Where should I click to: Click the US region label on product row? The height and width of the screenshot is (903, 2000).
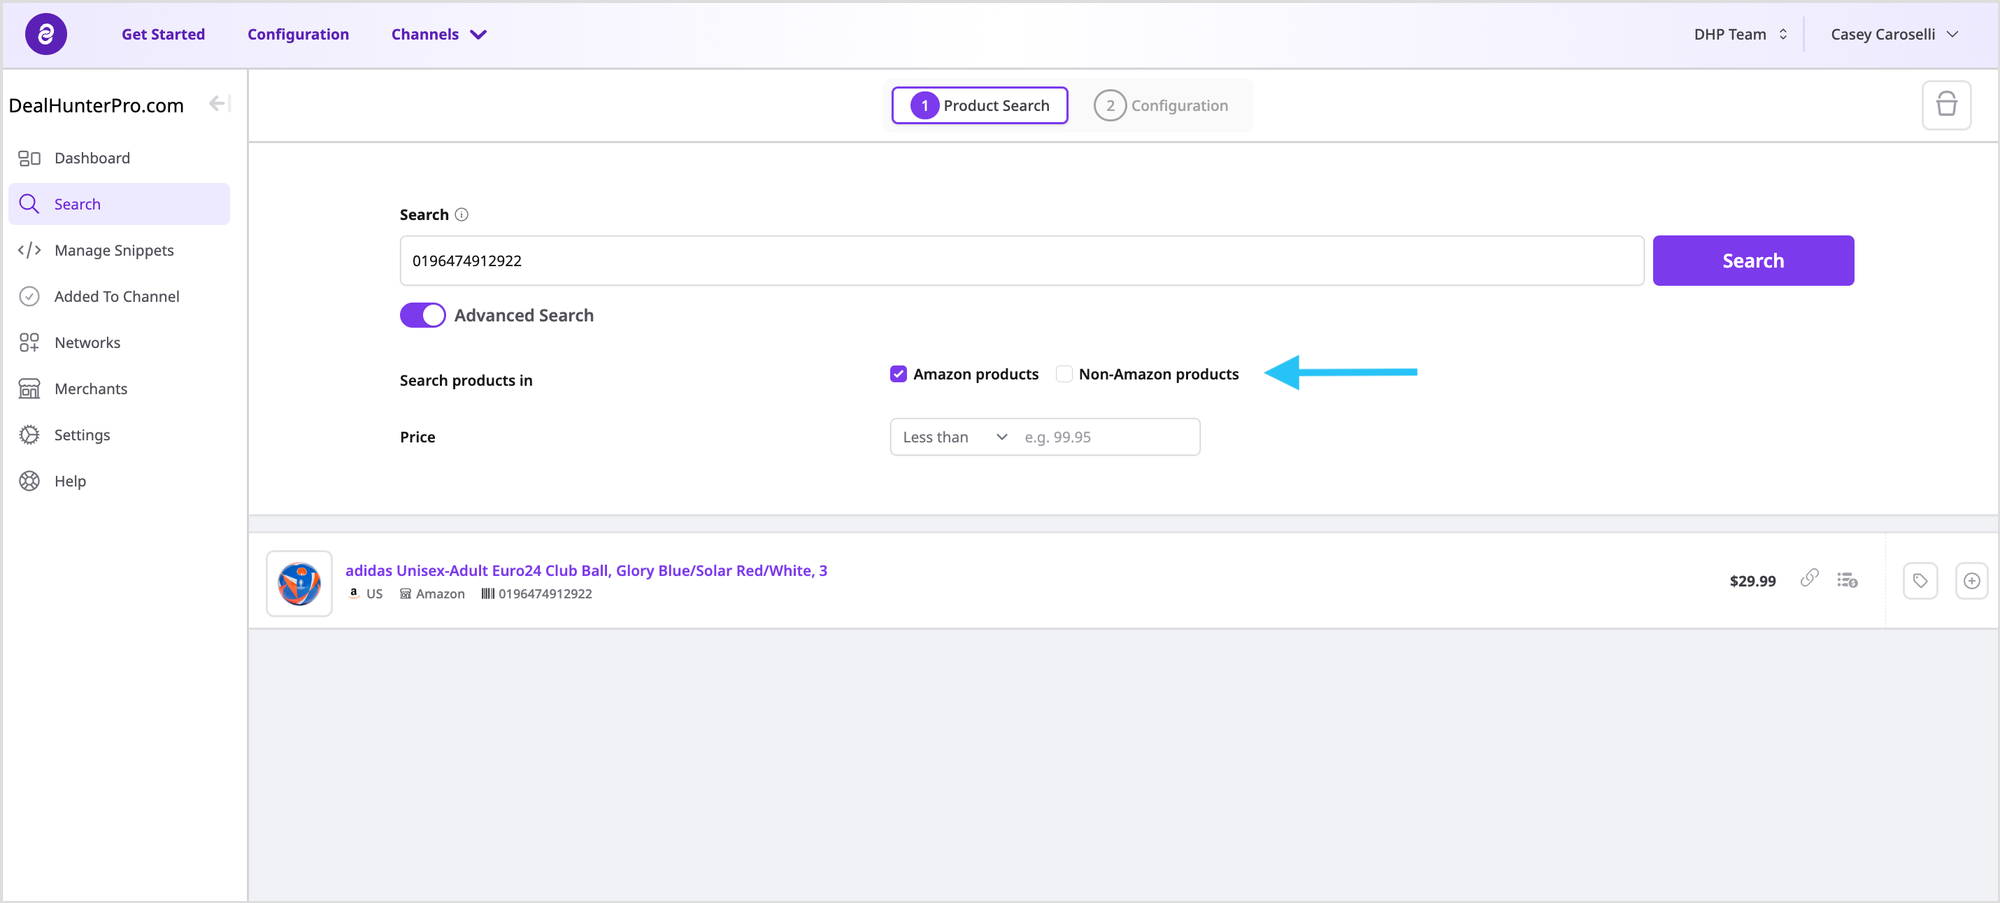click(x=374, y=594)
